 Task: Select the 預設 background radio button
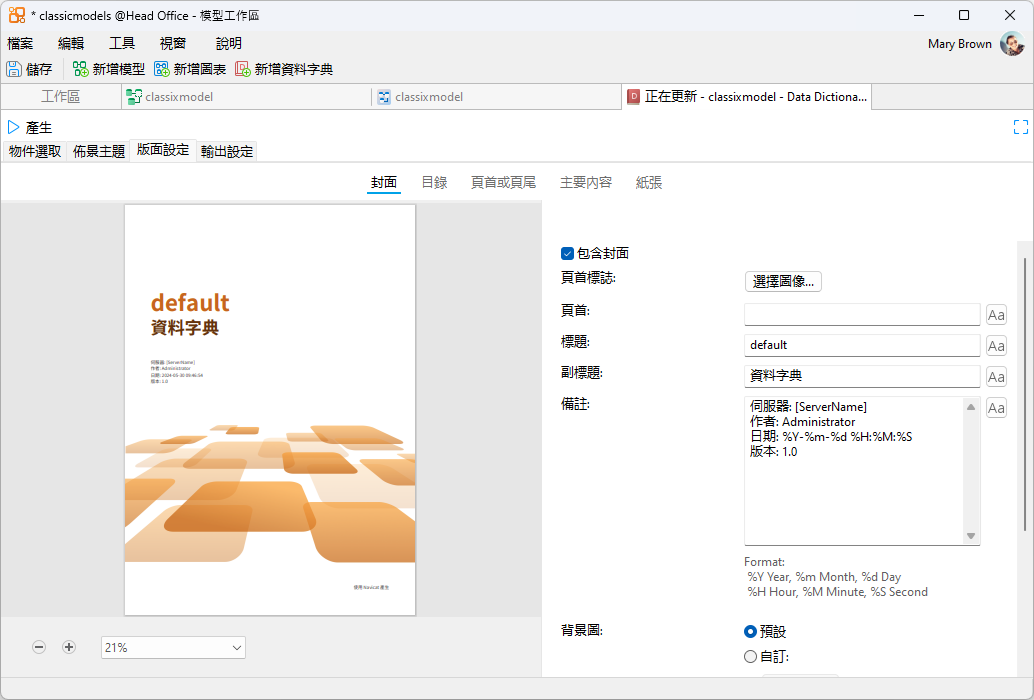pyautogui.click(x=751, y=632)
